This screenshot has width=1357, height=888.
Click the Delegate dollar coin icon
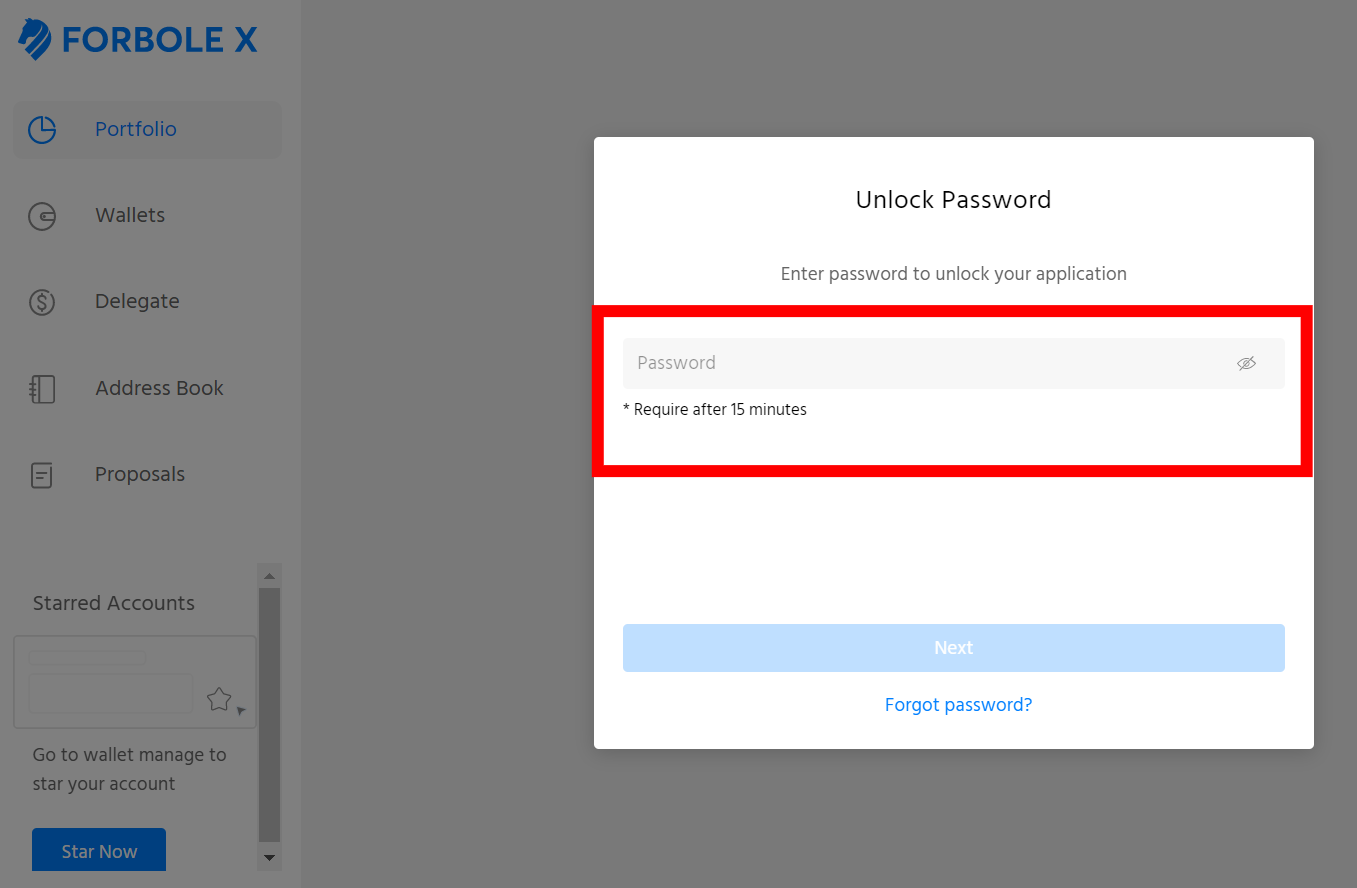click(x=42, y=302)
